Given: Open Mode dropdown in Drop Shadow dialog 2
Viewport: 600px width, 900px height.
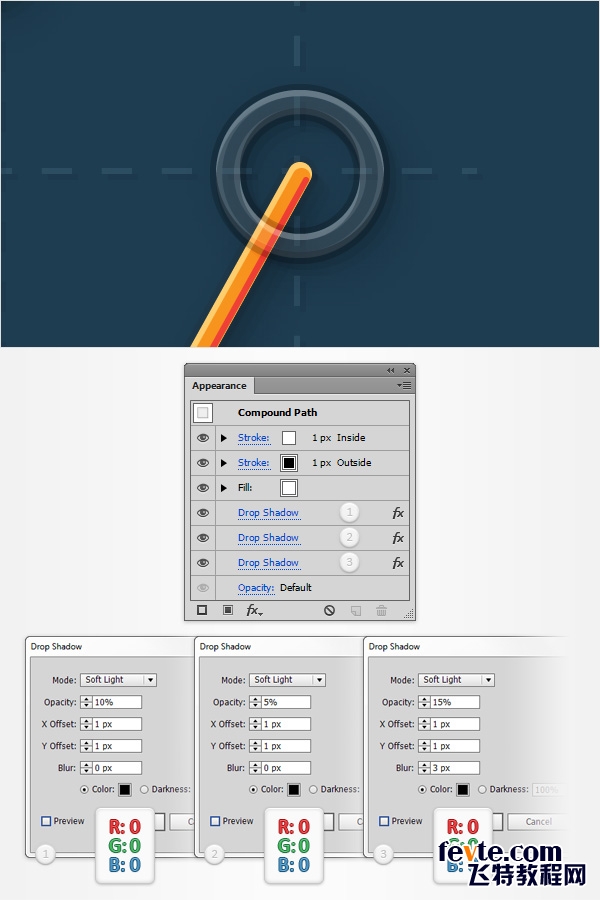Looking at the screenshot, I should [287, 680].
